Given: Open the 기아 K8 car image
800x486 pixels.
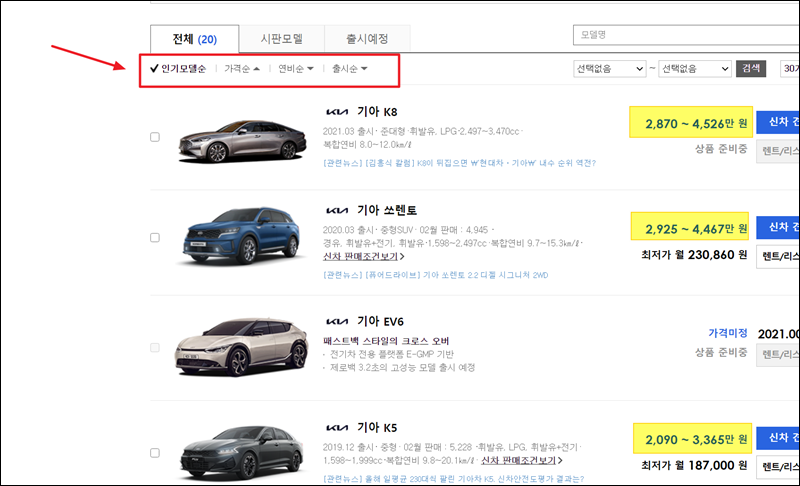Looking at the screenshot, I should tap(242, 142).
